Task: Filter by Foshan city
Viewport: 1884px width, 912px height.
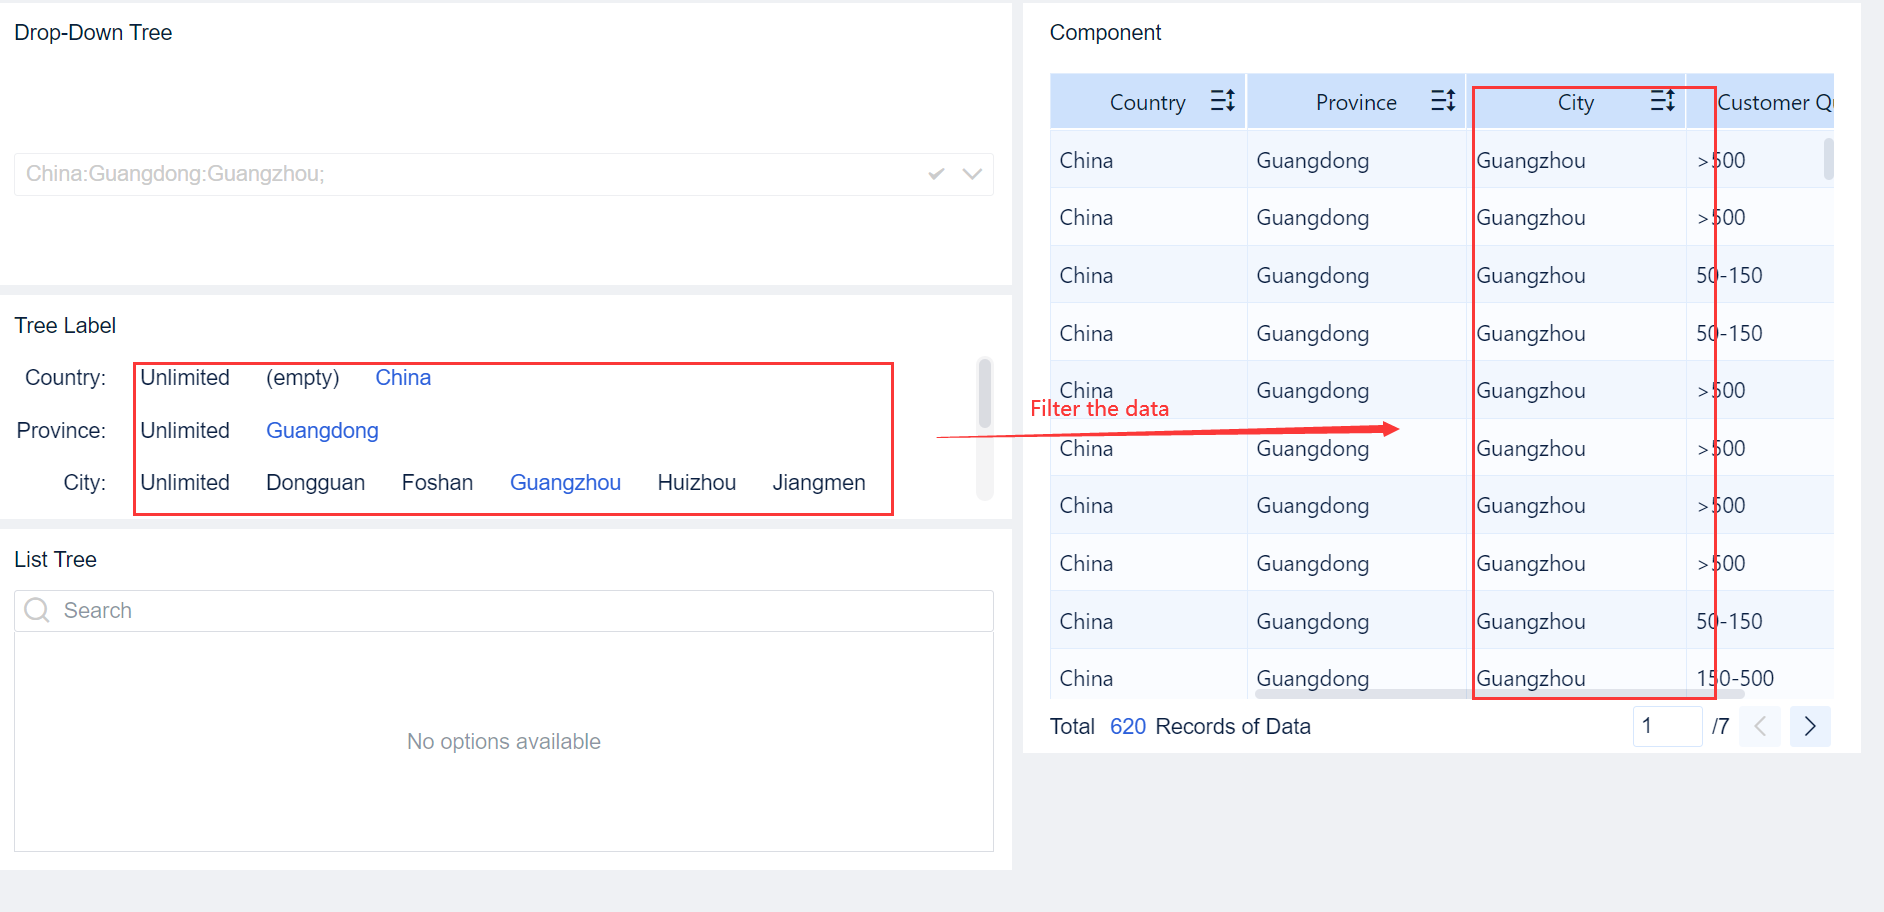Action: [x=437, y=482]
